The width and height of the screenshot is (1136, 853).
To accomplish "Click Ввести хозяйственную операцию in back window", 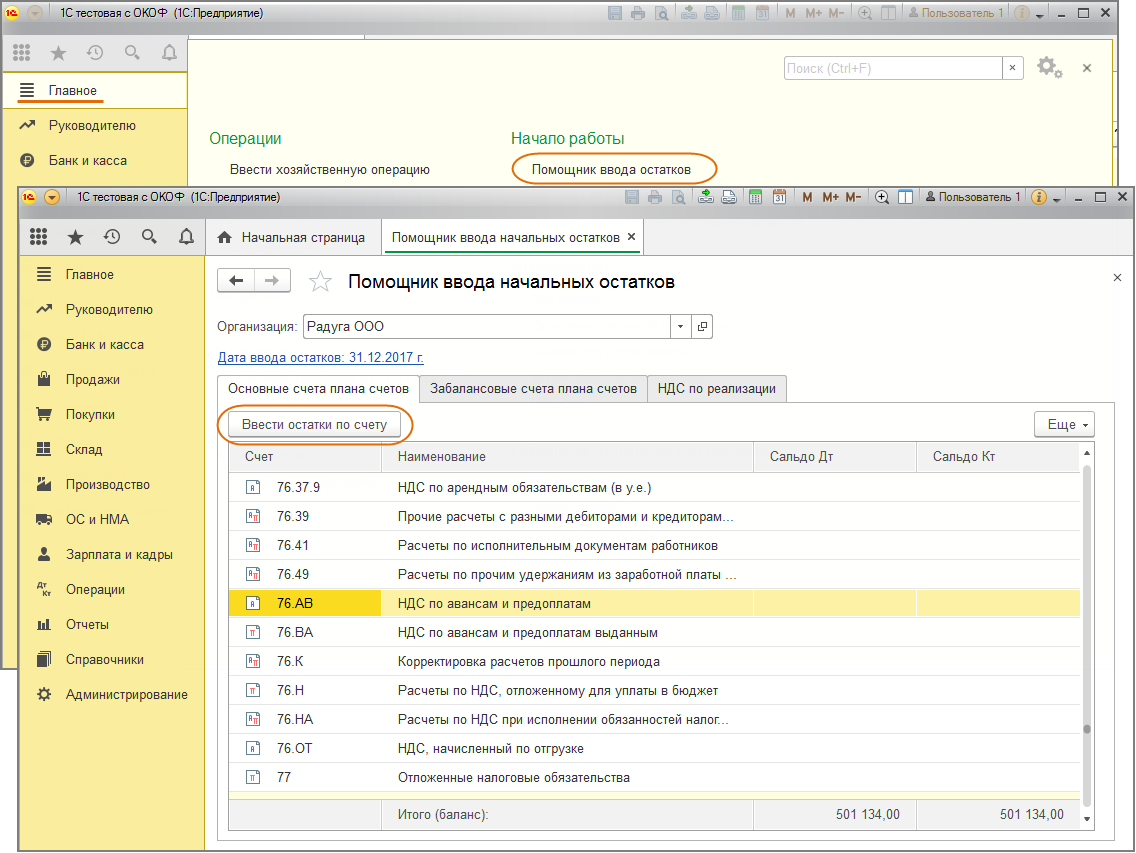I will click(x=330, y=170).
